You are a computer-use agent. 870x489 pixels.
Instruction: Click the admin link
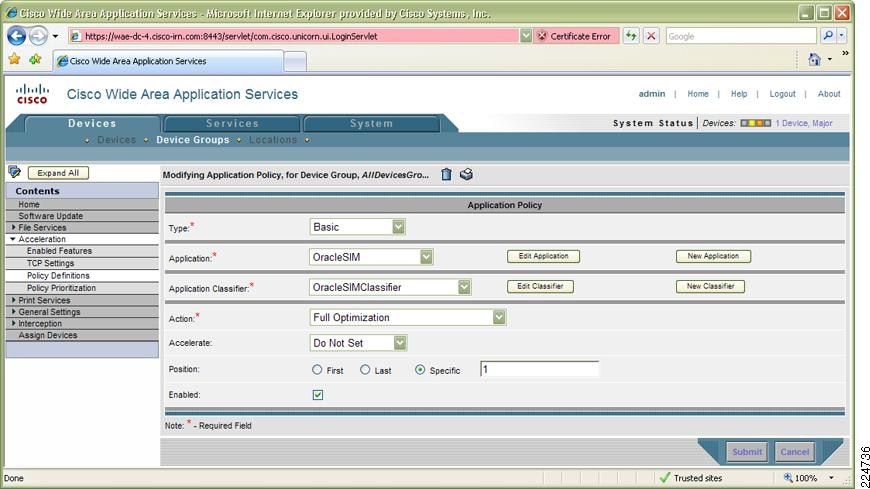pyautogui.click(x=651, y=94)
